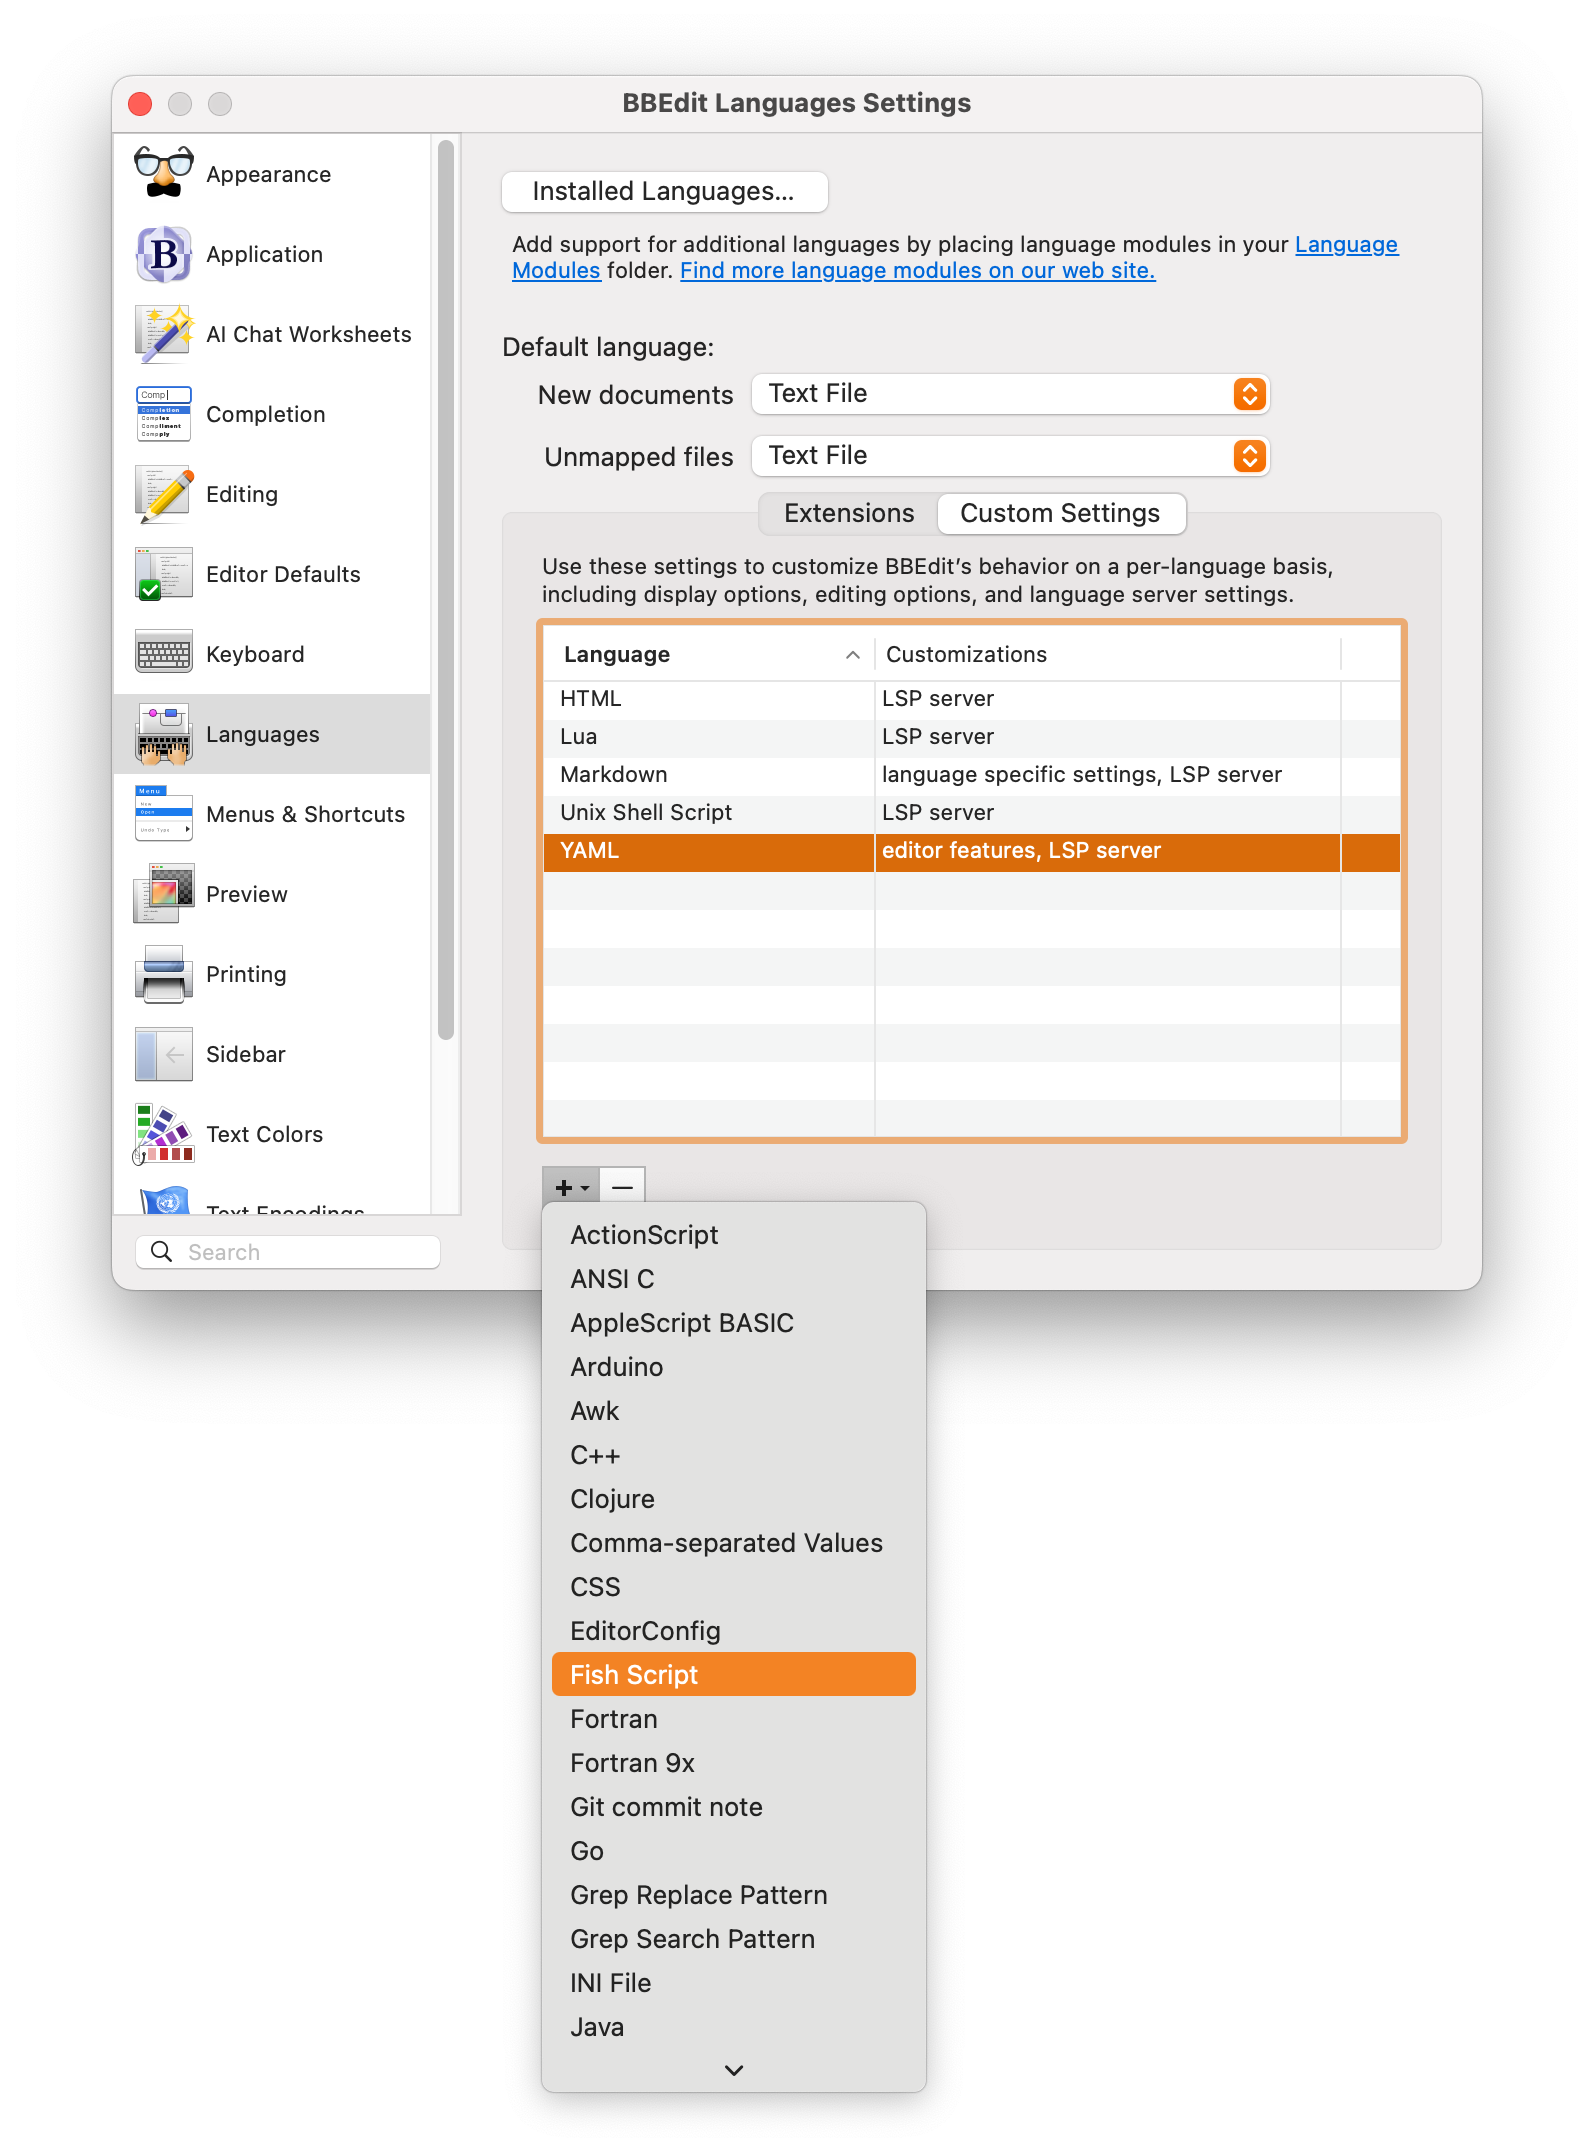This screenshot has height=2146, width=1594.
Task: Switch to the Extensions tab
Action: (849, 513)
